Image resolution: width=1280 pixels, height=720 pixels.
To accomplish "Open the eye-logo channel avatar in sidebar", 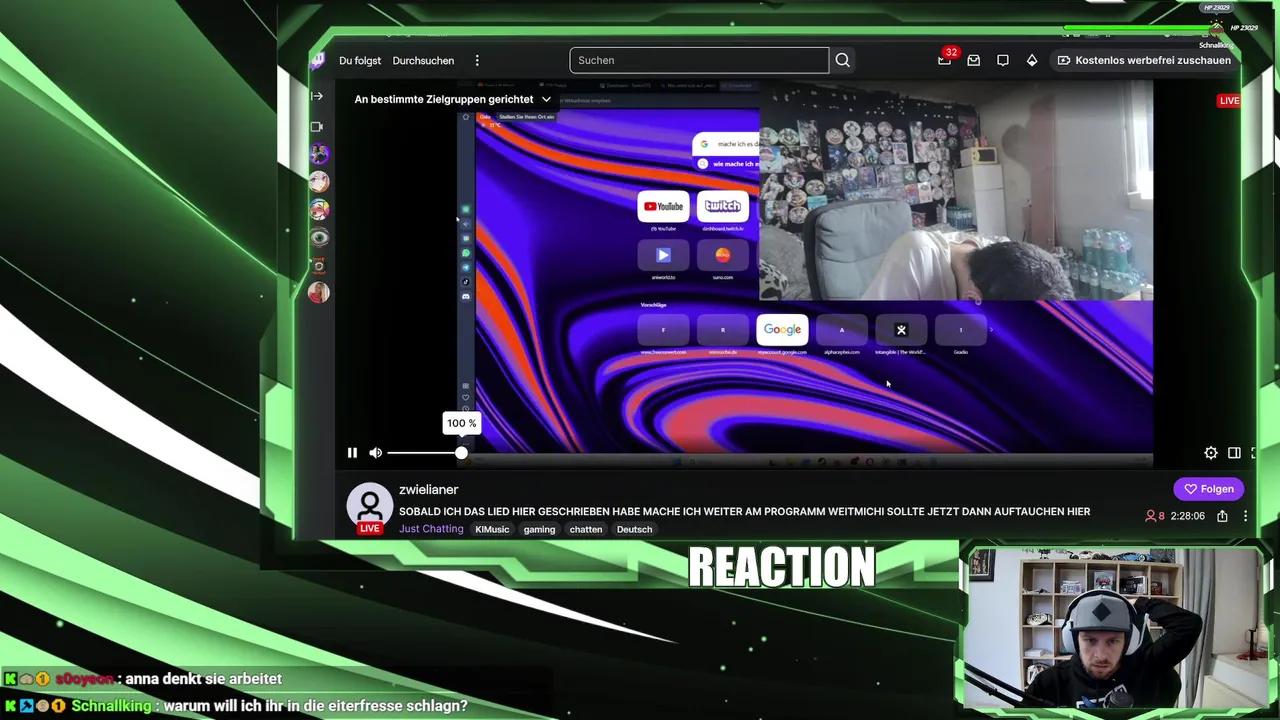I will point(319,237).
